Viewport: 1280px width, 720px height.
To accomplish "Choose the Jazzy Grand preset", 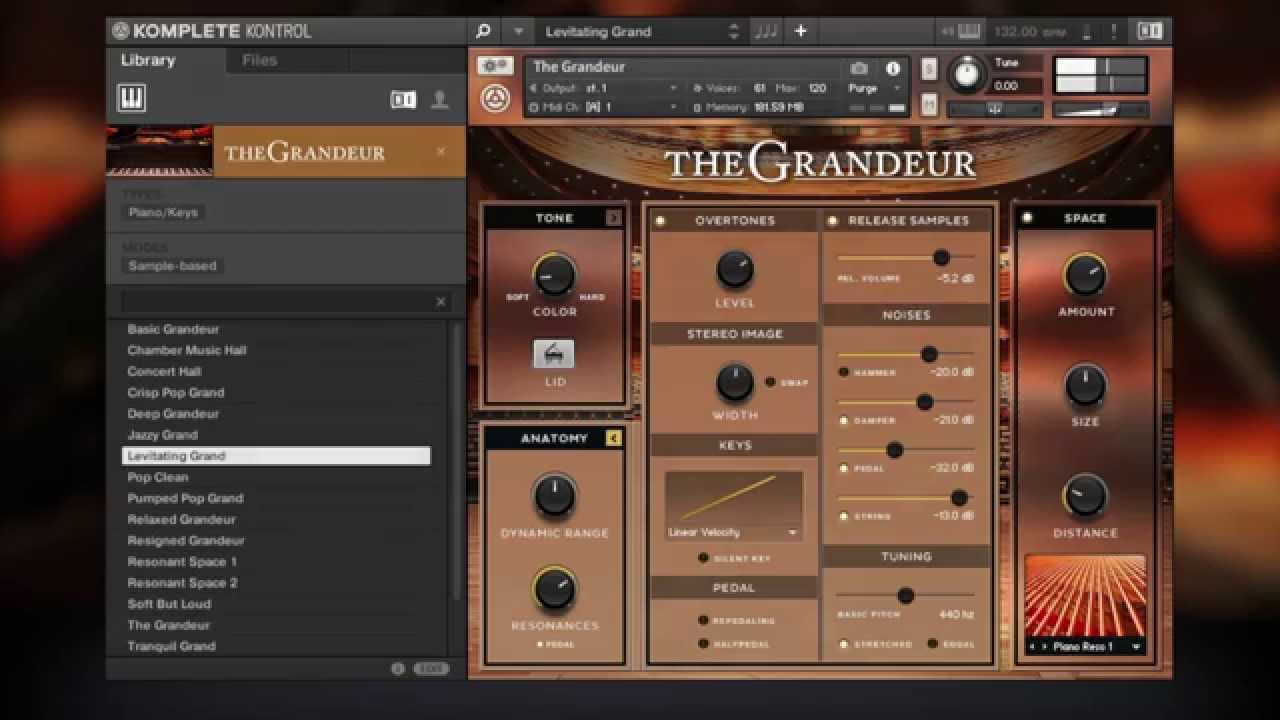I will [163, 435].
